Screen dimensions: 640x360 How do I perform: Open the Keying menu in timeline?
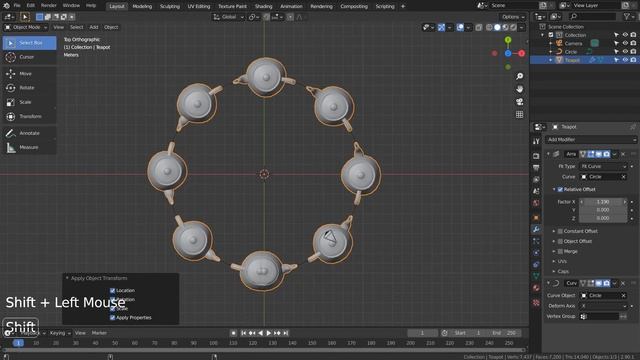click(60, 333)
